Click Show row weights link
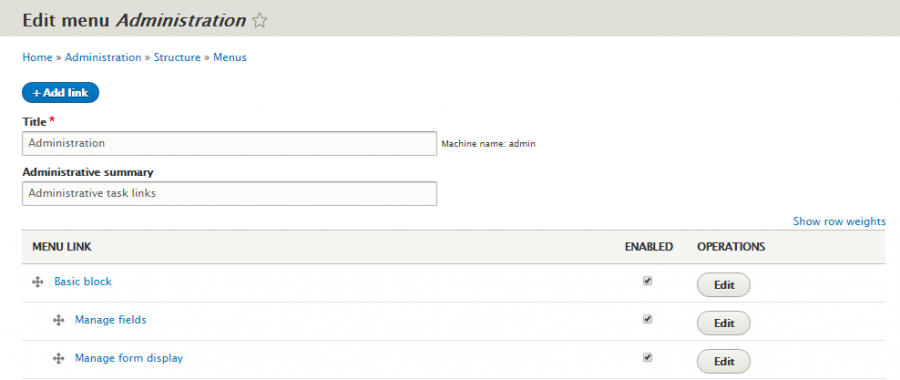The width and height of the screenshot is (900, 380). point(839,221)
